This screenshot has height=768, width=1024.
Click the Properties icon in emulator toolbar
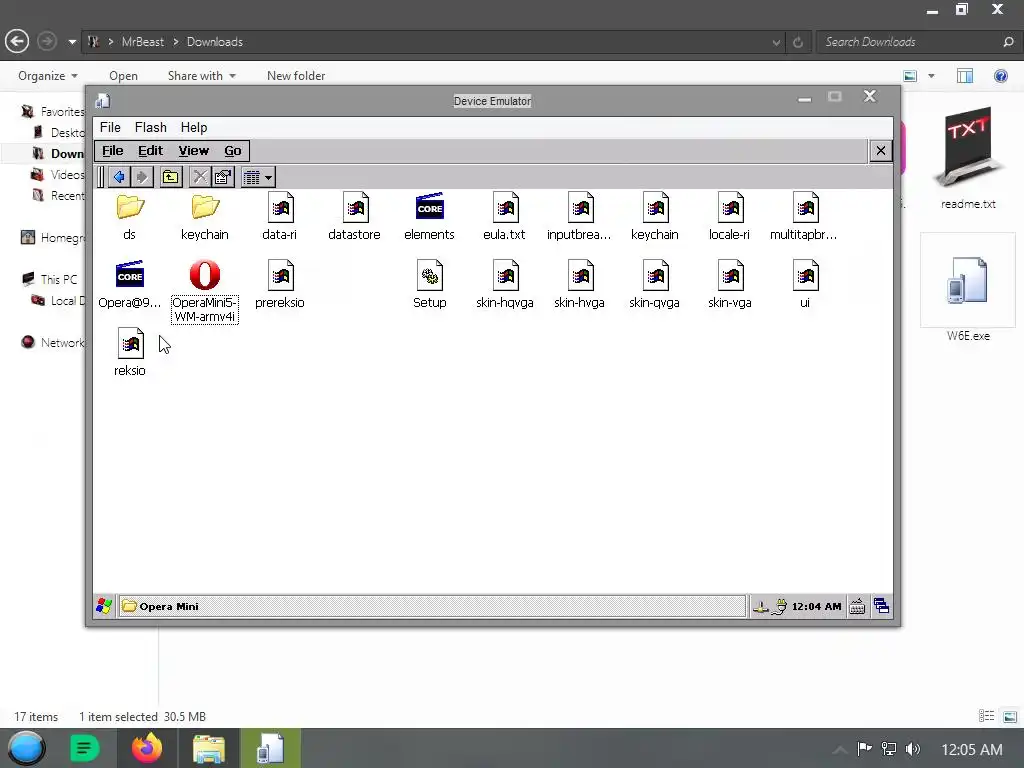(223, 177)
